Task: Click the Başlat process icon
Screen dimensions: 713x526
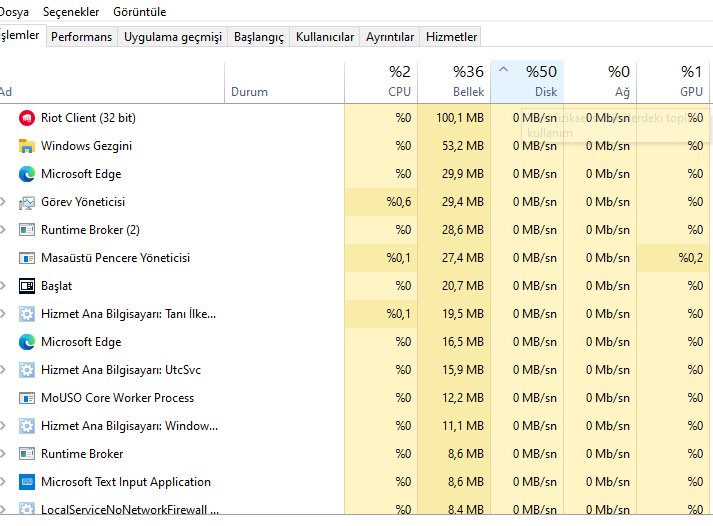Action: tap(27, 286)
